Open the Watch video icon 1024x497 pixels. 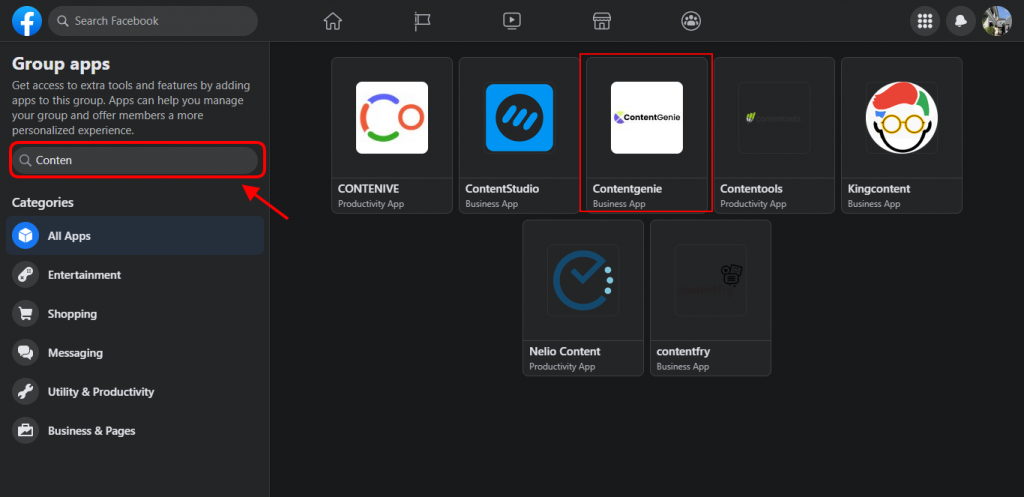(512, 21)
